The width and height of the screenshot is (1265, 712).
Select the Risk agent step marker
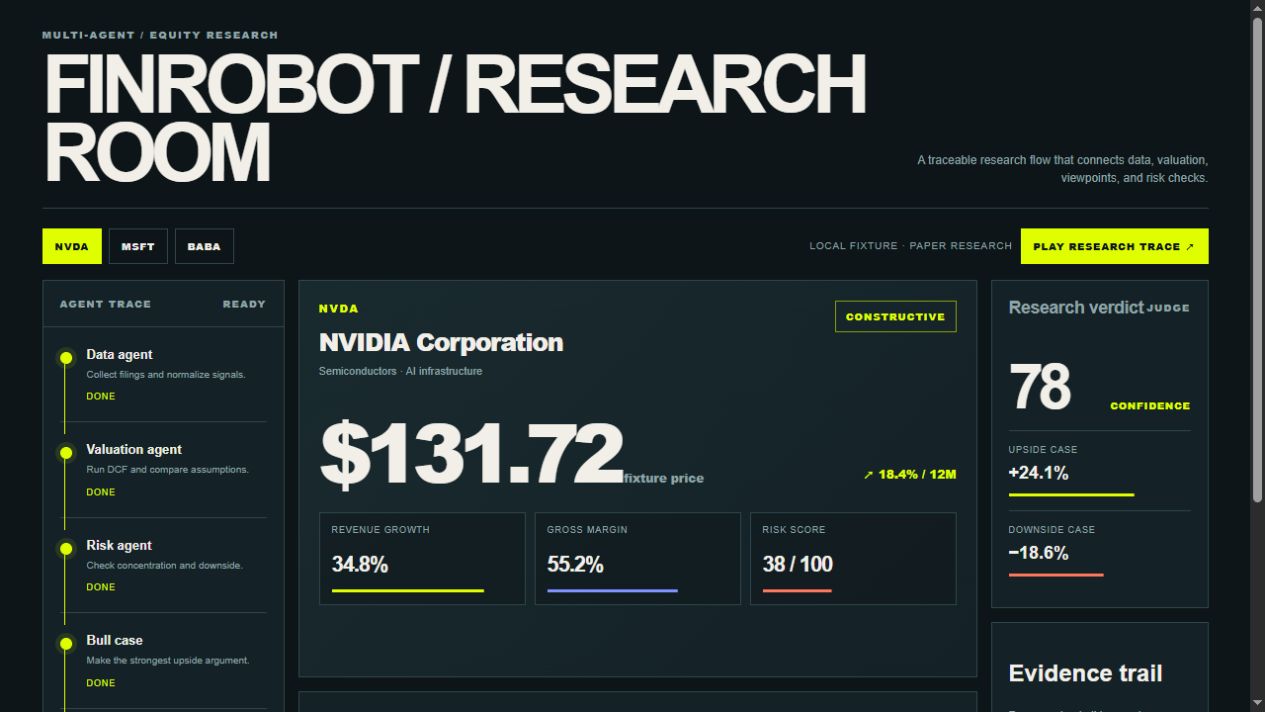(66, 548)
